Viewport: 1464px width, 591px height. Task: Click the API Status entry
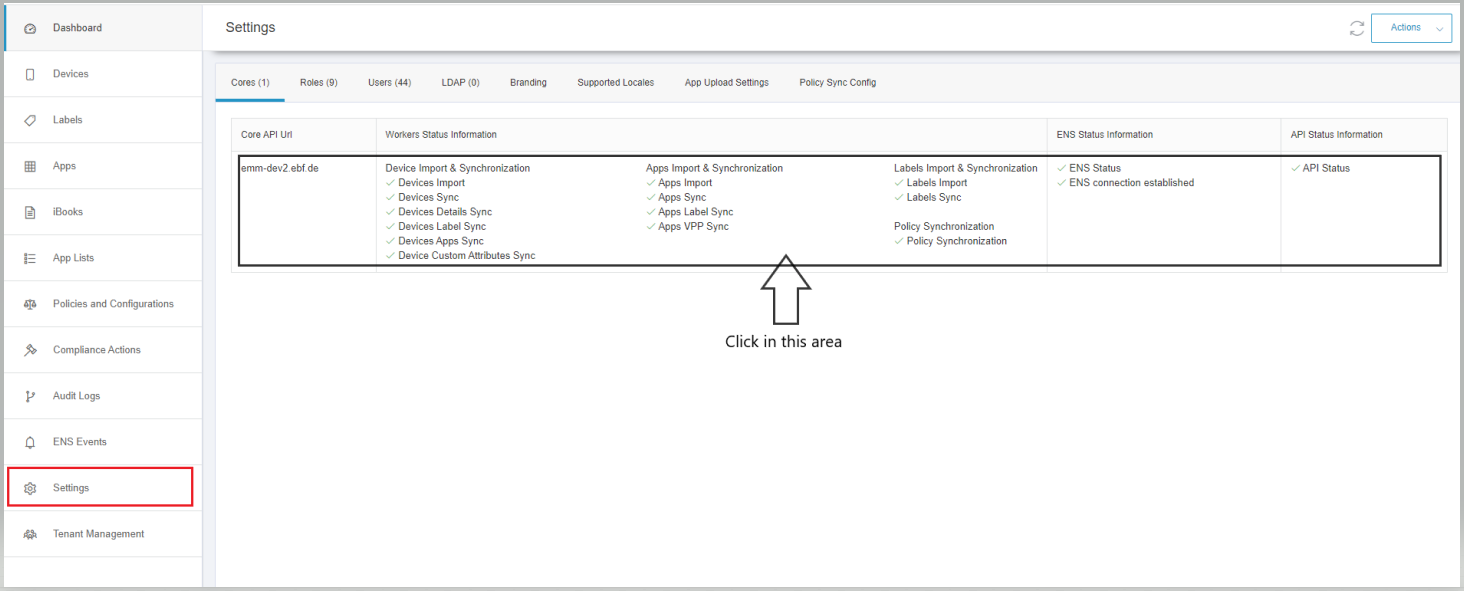click(x=1320, y=168)
